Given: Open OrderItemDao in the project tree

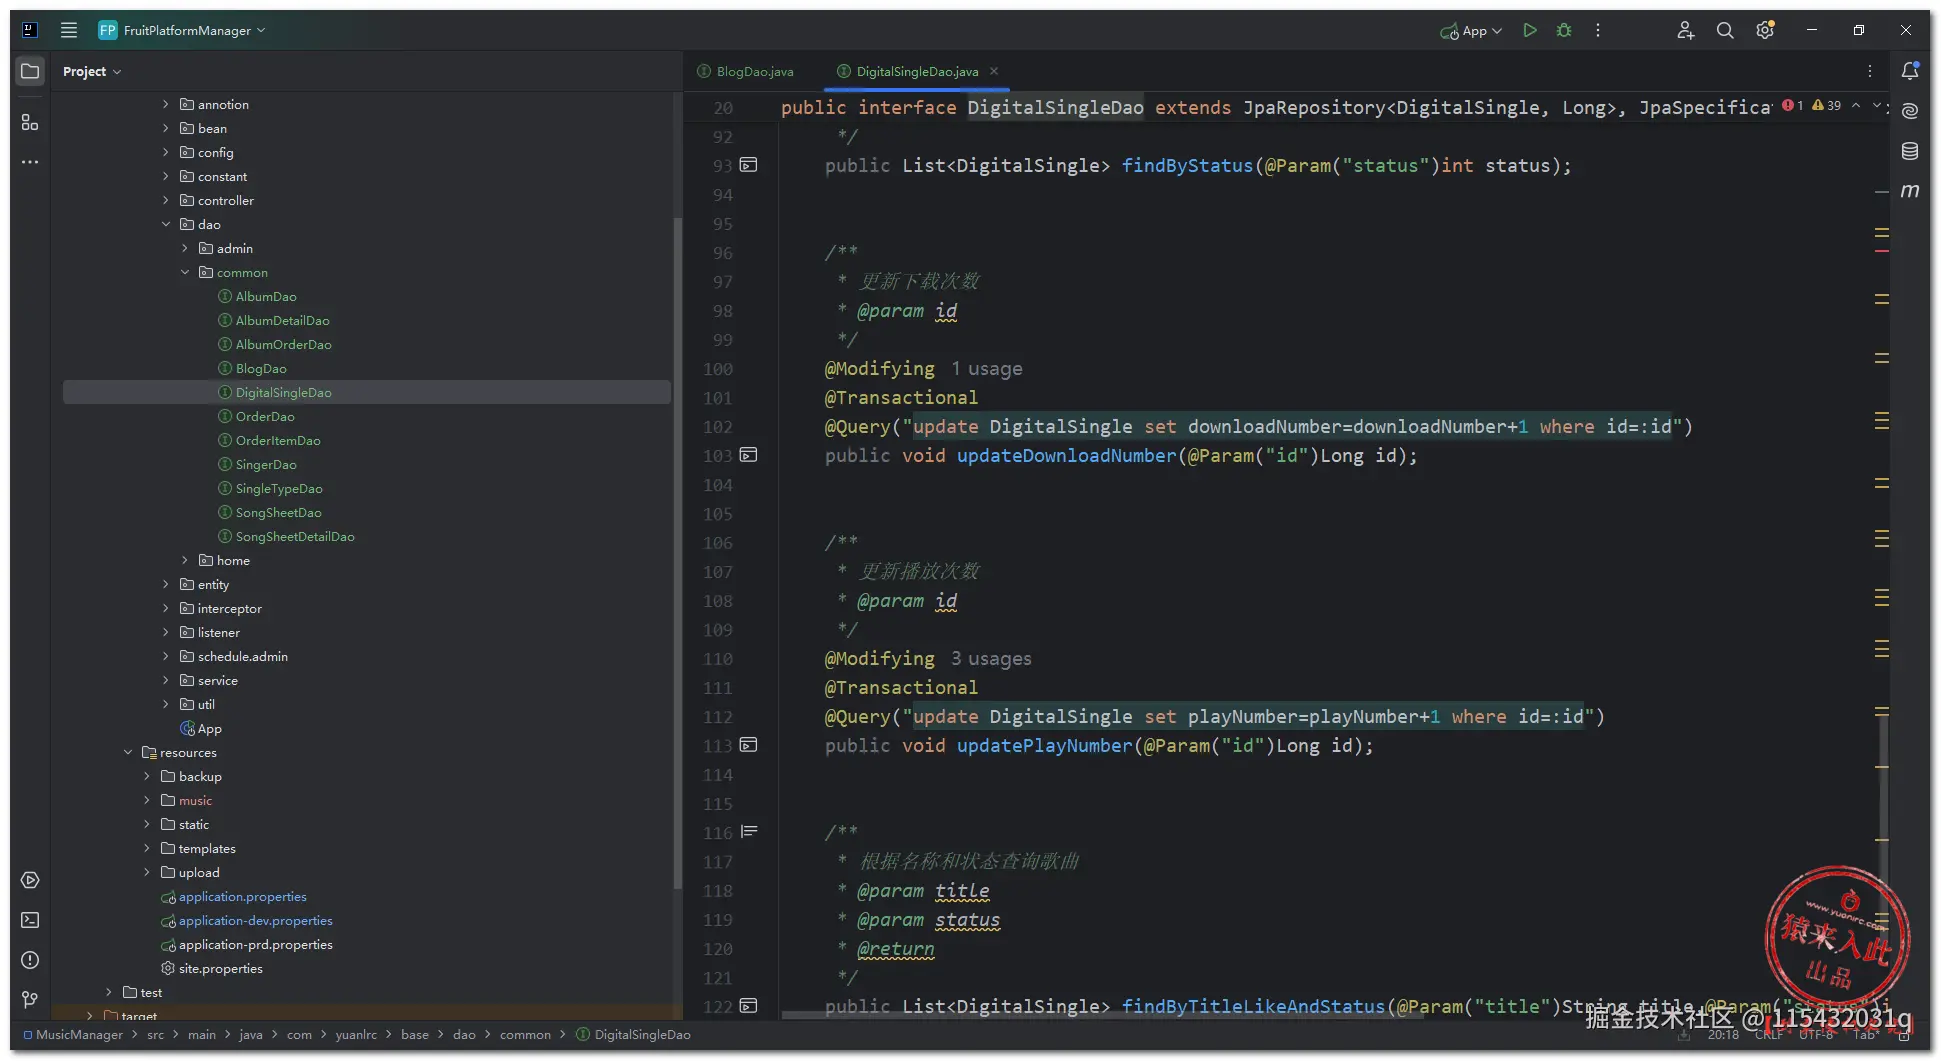Looking at the screenshot, I should pos(278,440).
